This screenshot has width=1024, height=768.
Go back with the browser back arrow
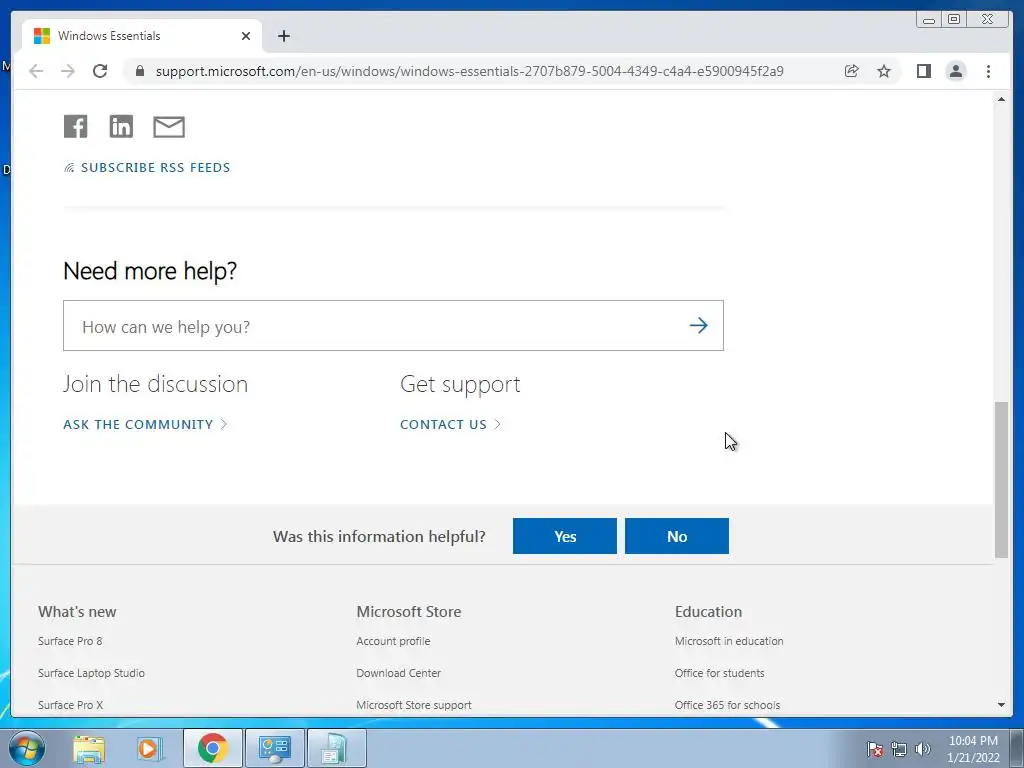click(x=36, y=71)
